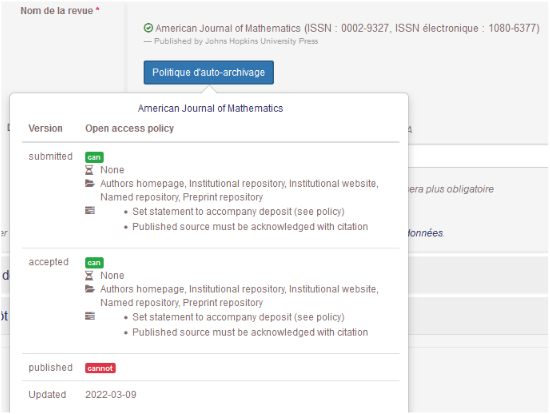This screenshot has height=414, width=550.
Task: Click the 'era plus obligatoire' italic text behind popup
Action: tap(451, 189)
